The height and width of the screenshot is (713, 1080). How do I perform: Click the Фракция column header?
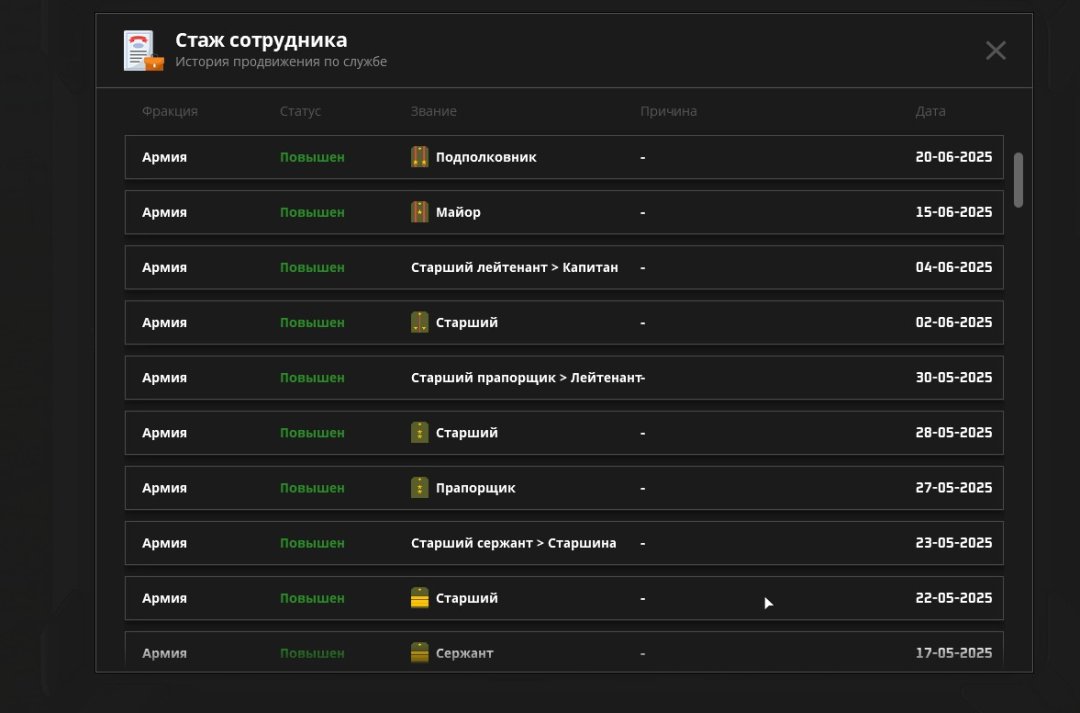(x=169, y=111)
